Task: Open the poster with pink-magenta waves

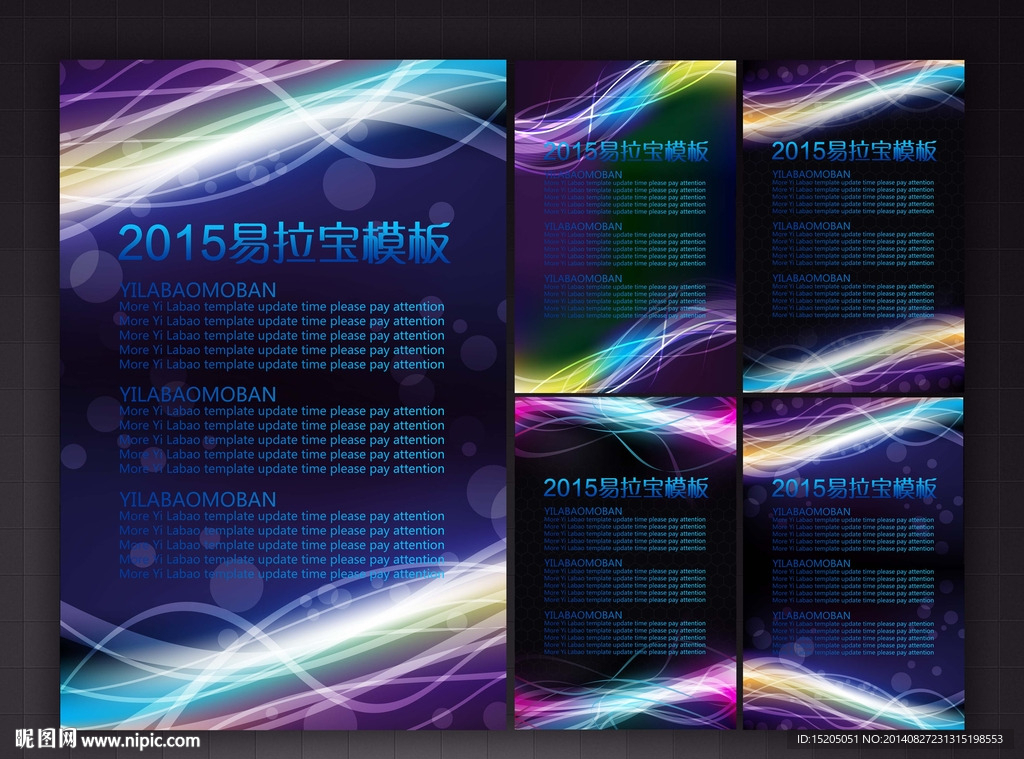Action: [x=625, y=563]
